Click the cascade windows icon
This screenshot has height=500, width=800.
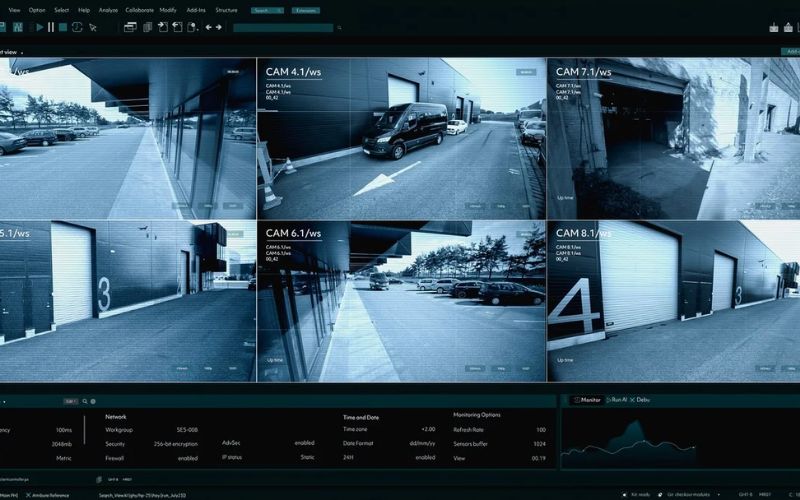(130, 27)
